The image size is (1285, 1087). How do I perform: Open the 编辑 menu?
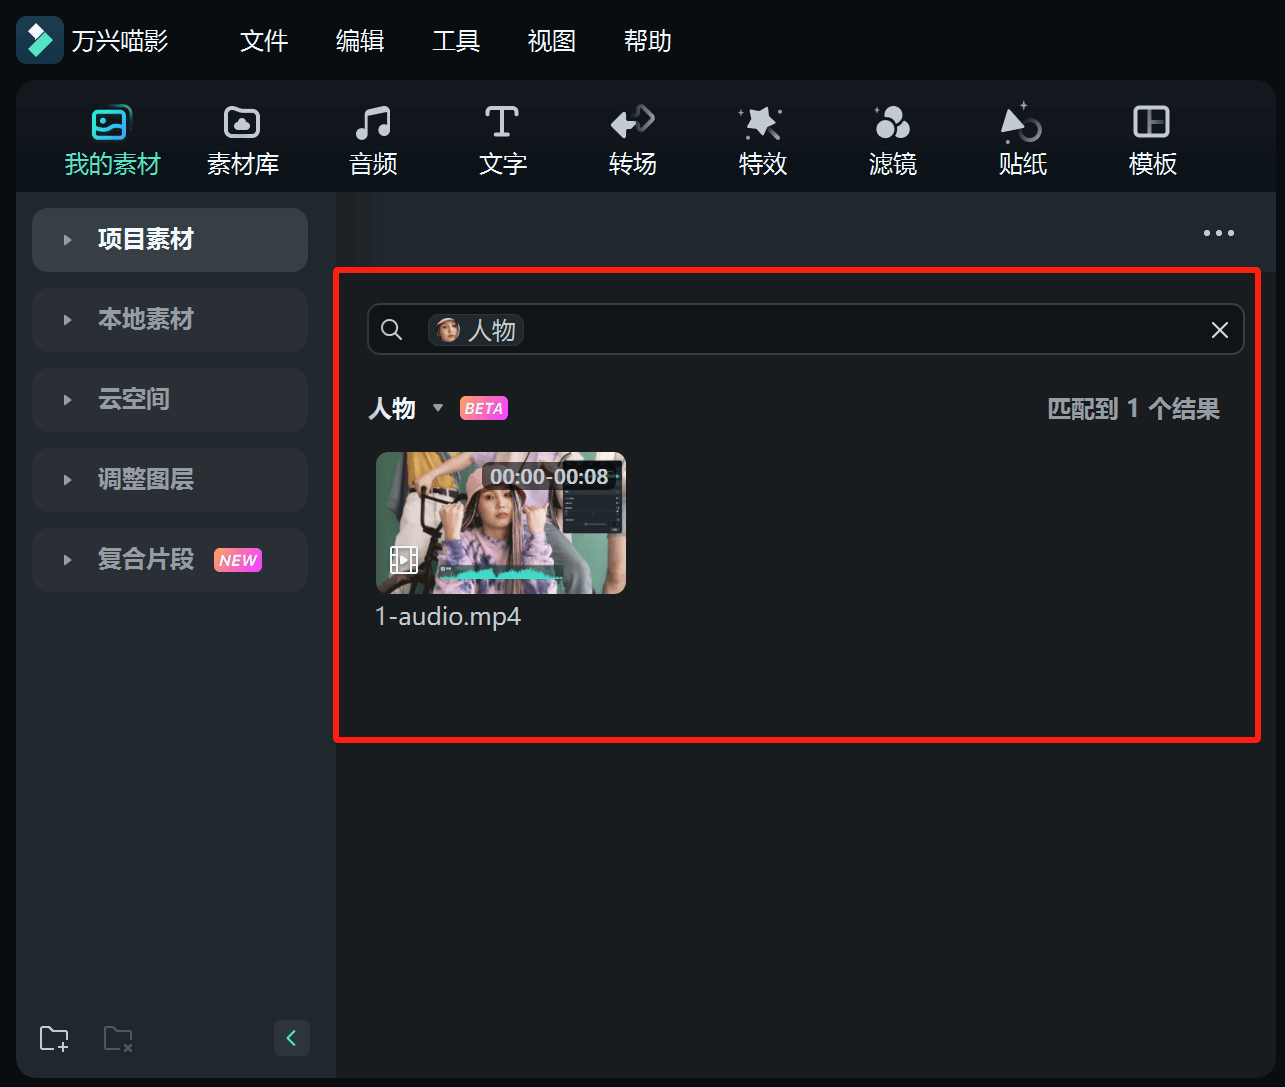[x=360, y=41]
